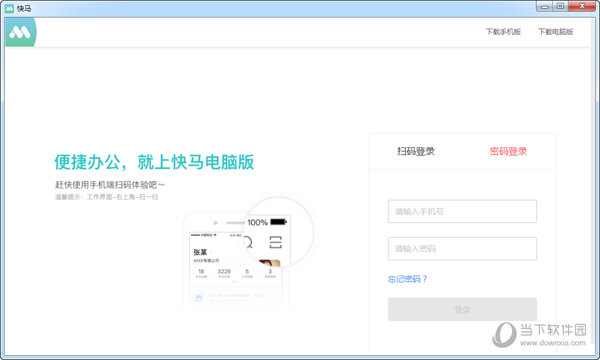This screenshot has width=600, height=360.
Task: Focus the phone number input field
Action: pos(462,211)
